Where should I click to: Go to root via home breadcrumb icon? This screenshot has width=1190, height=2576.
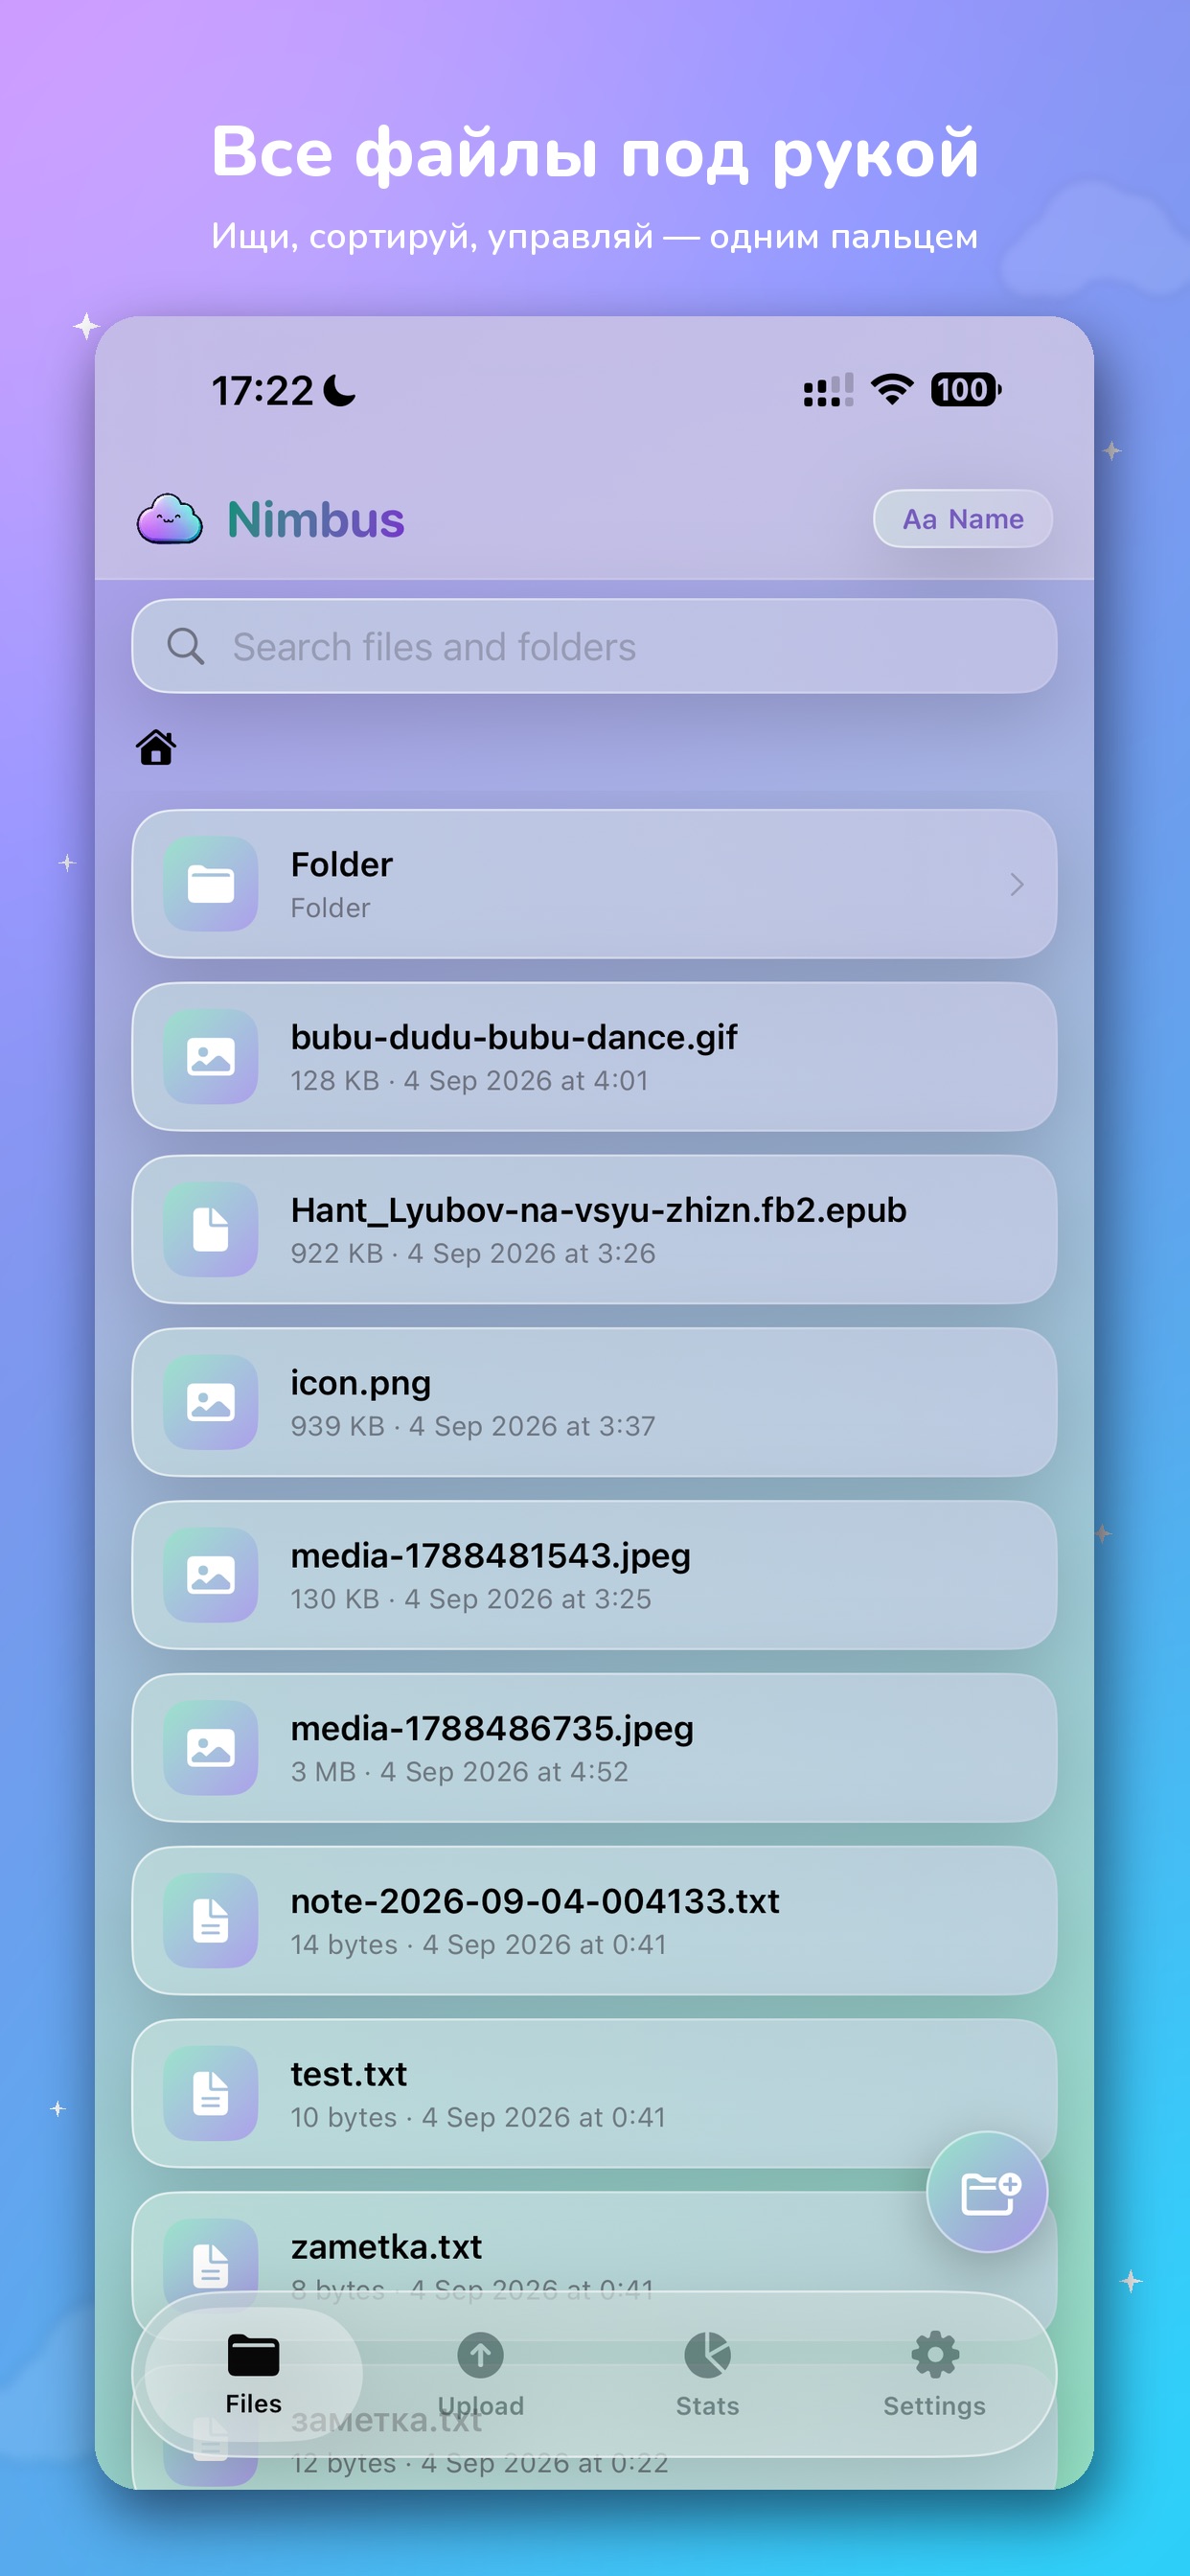[156, 747]
